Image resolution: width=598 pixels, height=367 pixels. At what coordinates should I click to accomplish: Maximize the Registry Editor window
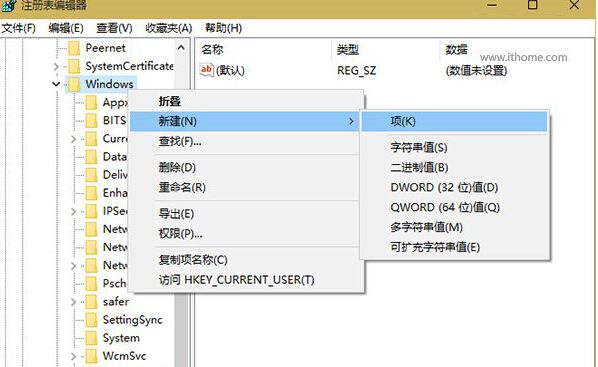tap(532, 5)
